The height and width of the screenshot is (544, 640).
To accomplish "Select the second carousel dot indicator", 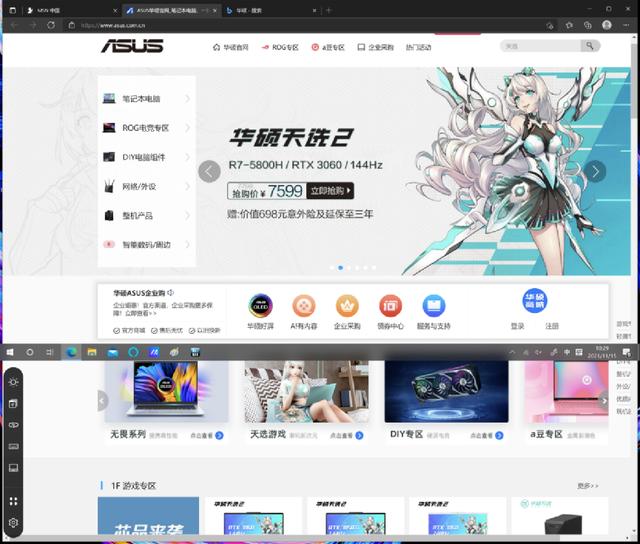I will tap(340, 268).
